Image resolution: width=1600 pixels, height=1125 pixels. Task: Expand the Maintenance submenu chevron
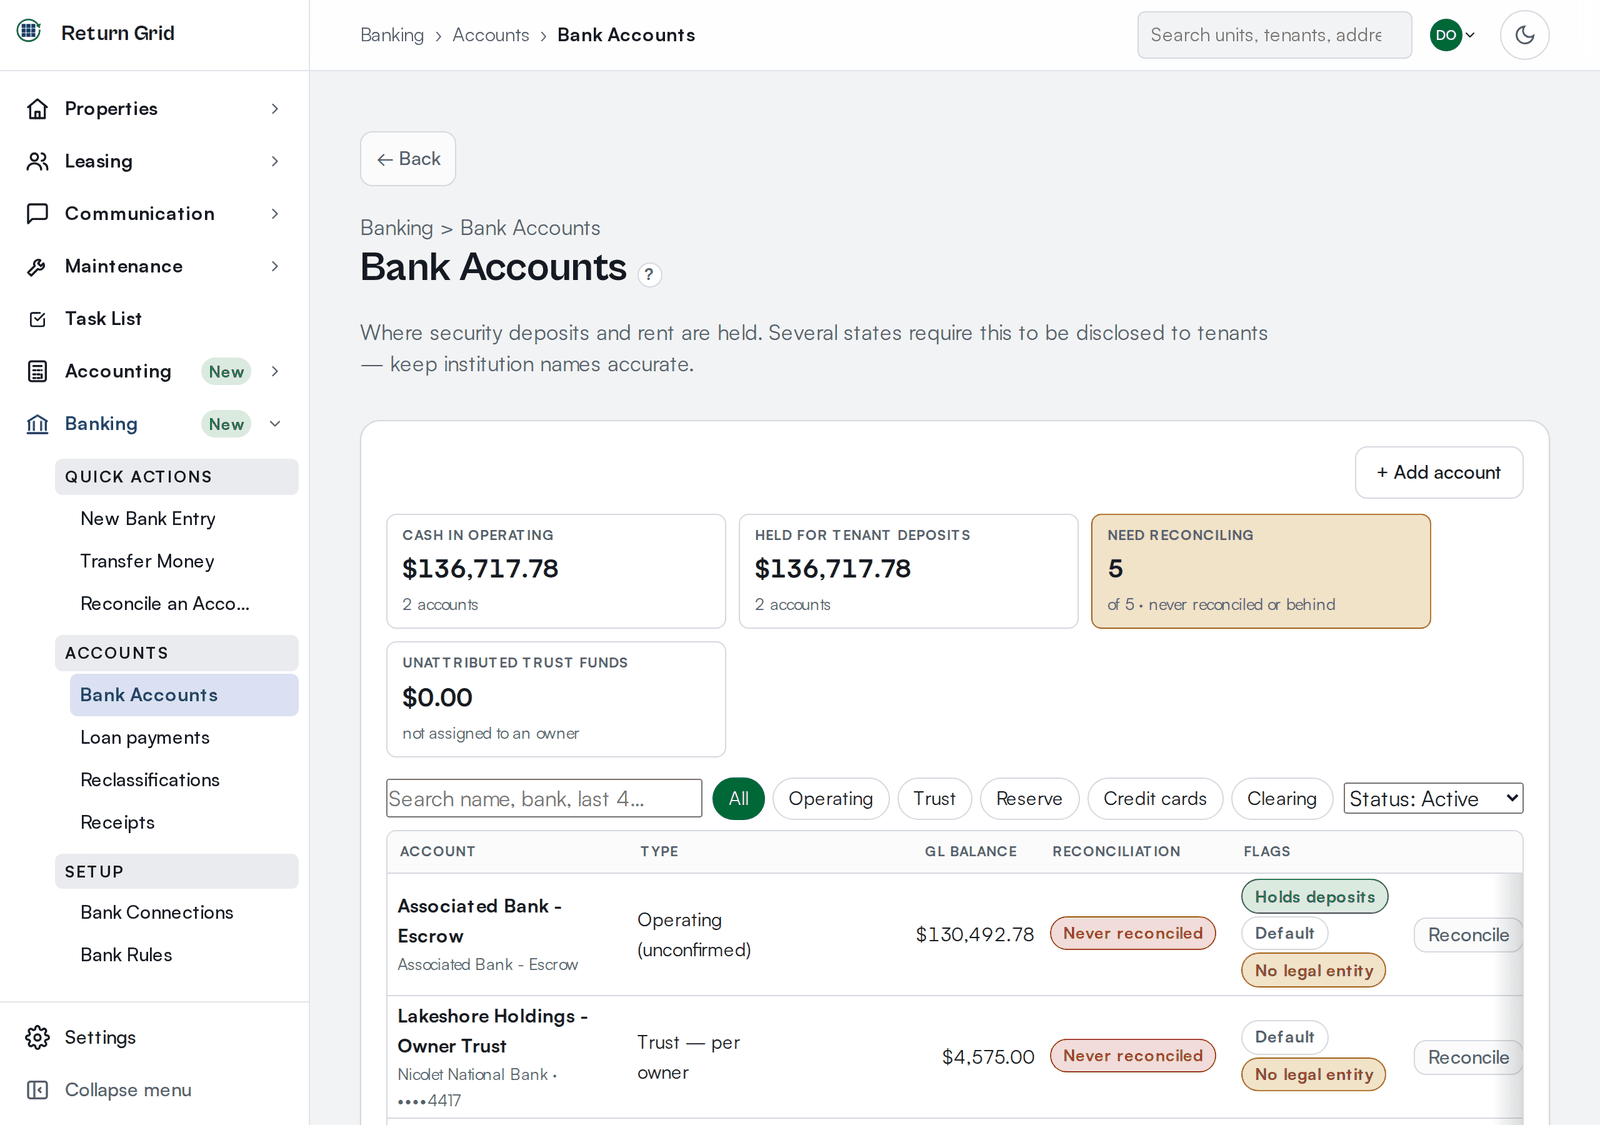pos(275,266)
